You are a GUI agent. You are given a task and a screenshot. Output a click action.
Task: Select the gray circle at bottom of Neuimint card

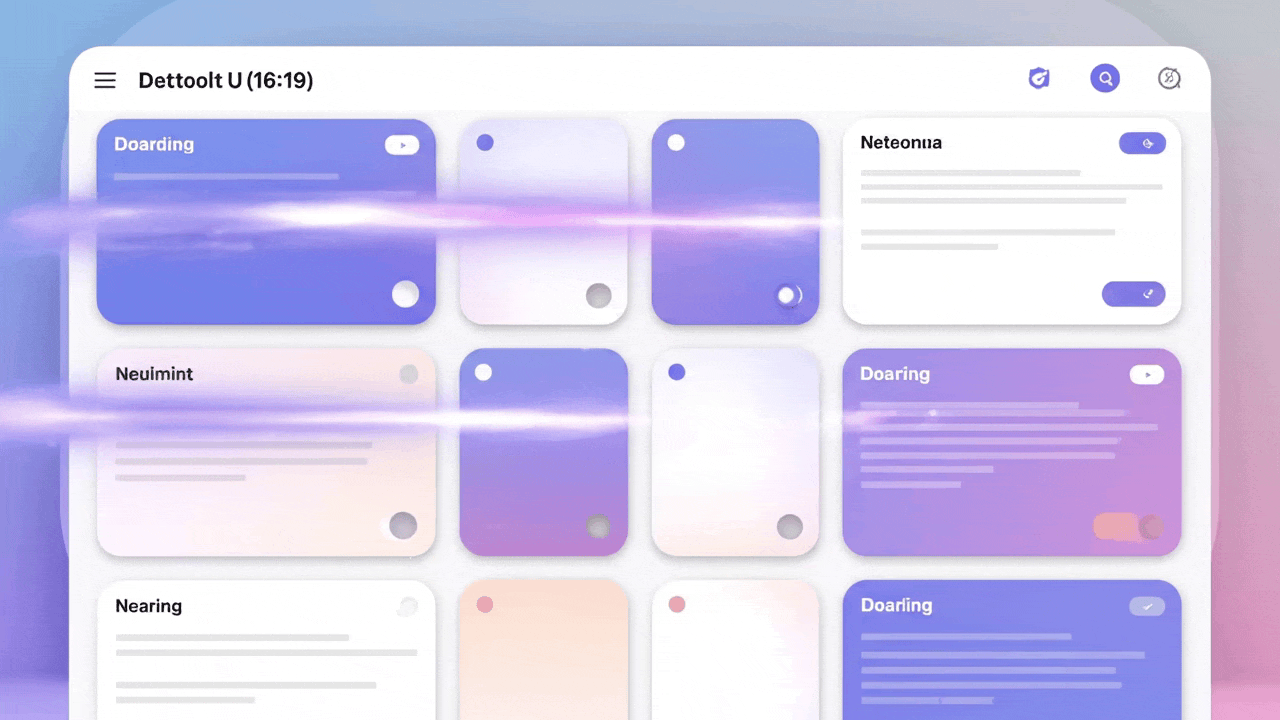point(403,526)
